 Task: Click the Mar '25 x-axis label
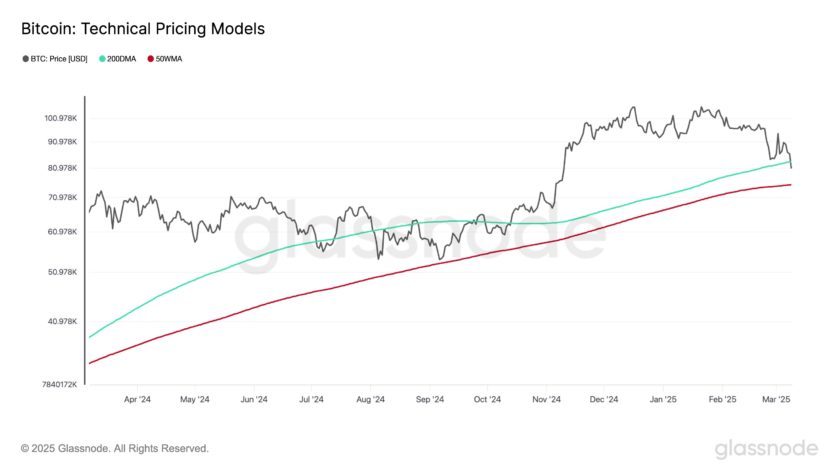pos(776,400)
